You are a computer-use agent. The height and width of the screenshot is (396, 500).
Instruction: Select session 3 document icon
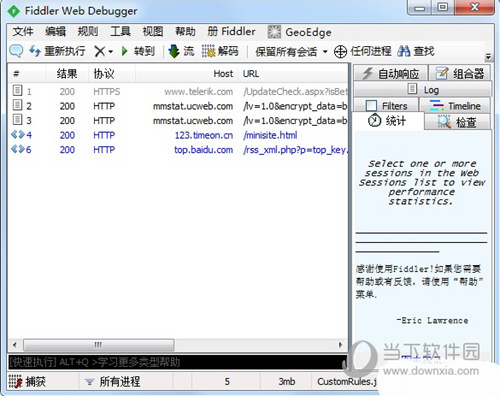17,119
